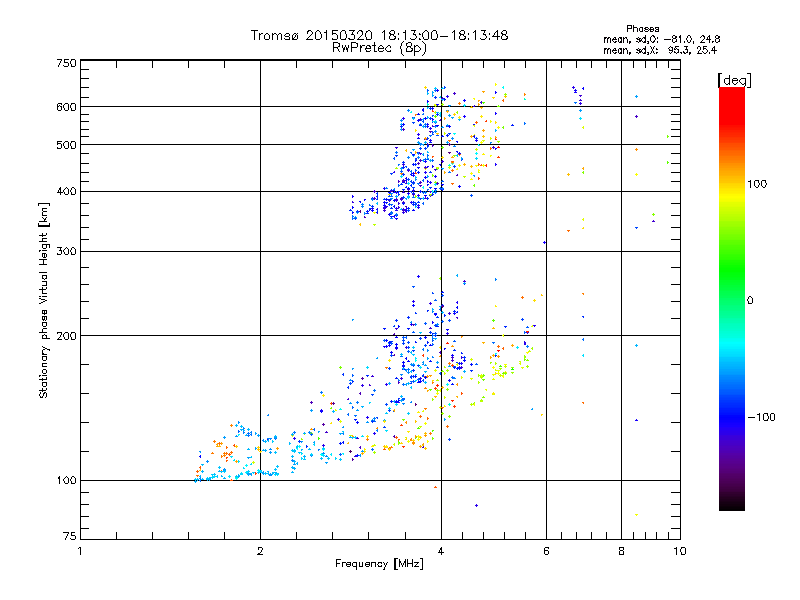Click the x-axis label "4"
The image size is (800, 600).
click(x=441, y=551)
